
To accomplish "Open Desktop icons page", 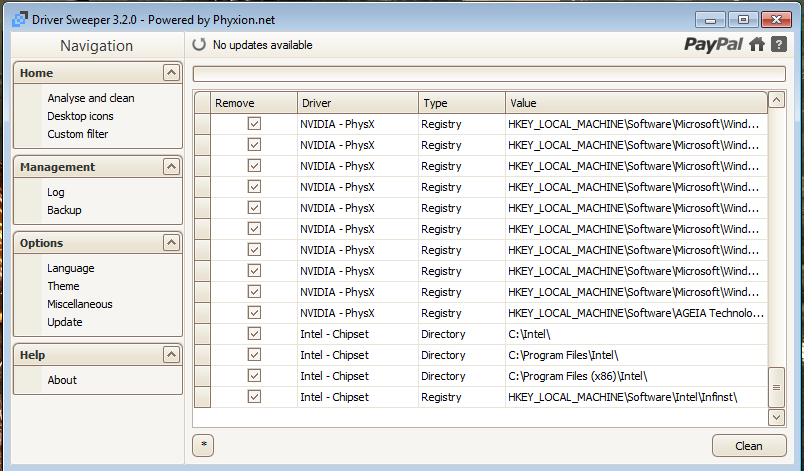I will click(81, 116).
